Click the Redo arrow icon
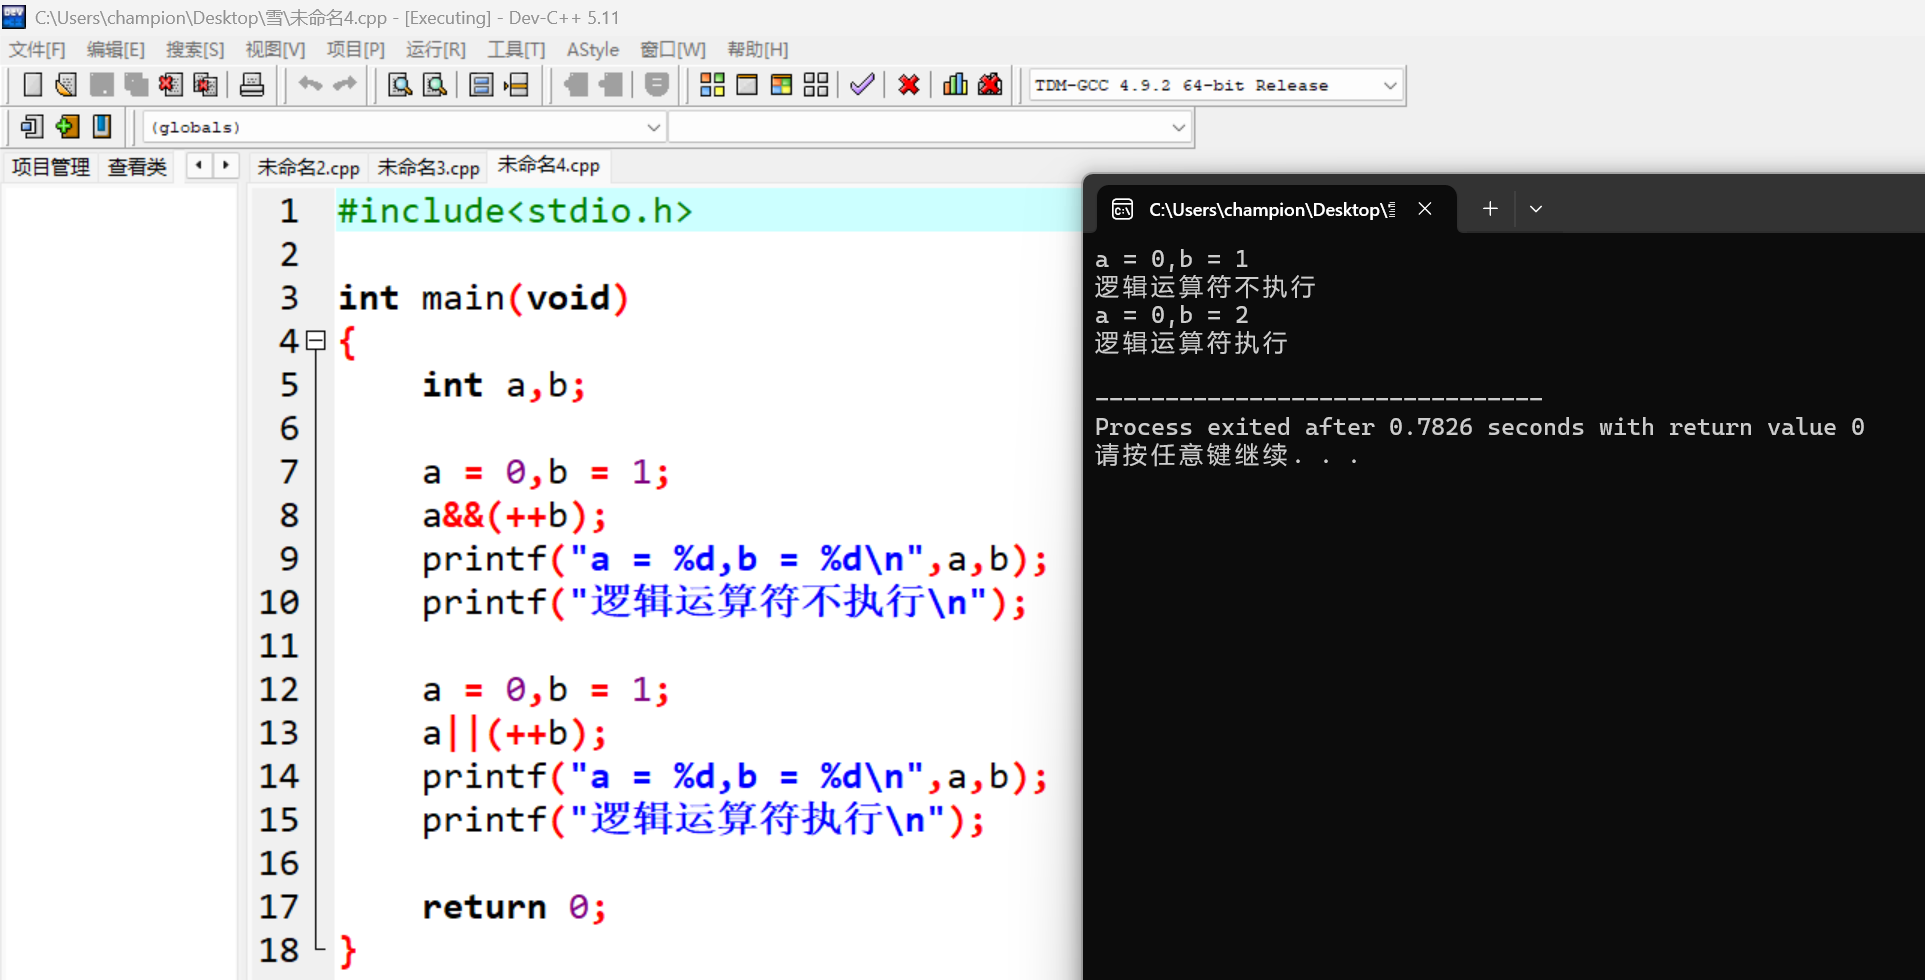Screen dimensions: 1925x980 [x=345, y=85]
